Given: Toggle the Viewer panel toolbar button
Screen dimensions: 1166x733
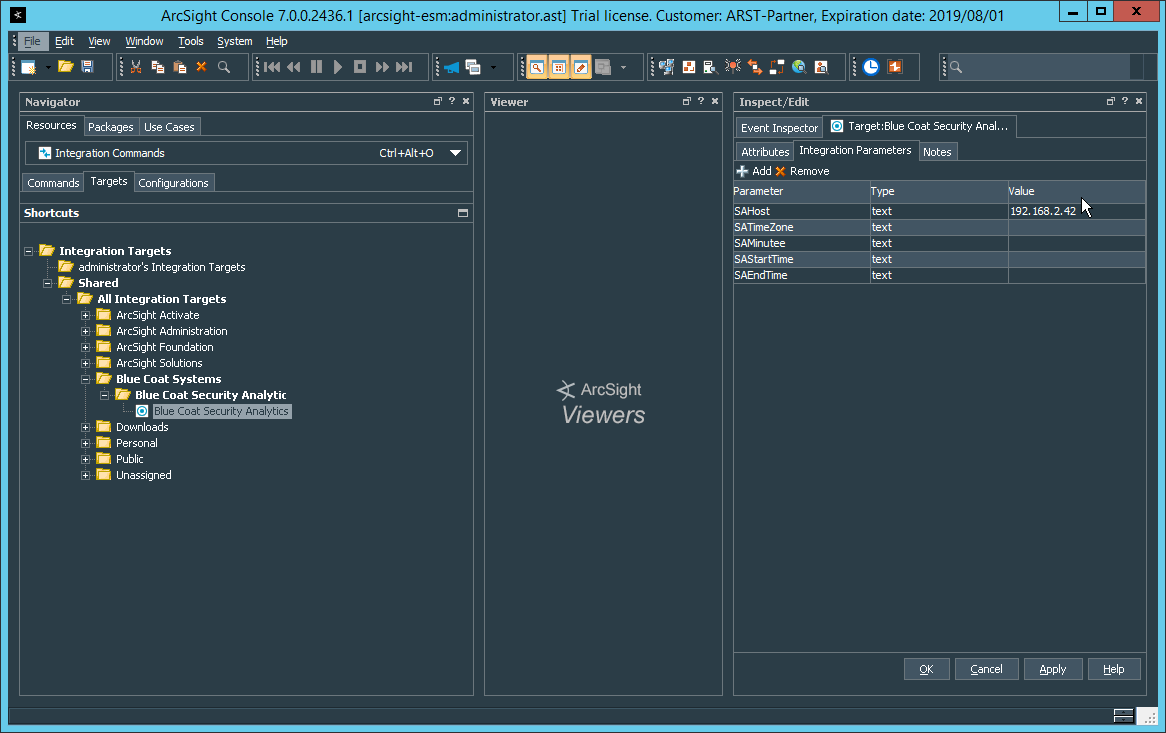Looking at the screenshot, I should (x=559, y=67).
